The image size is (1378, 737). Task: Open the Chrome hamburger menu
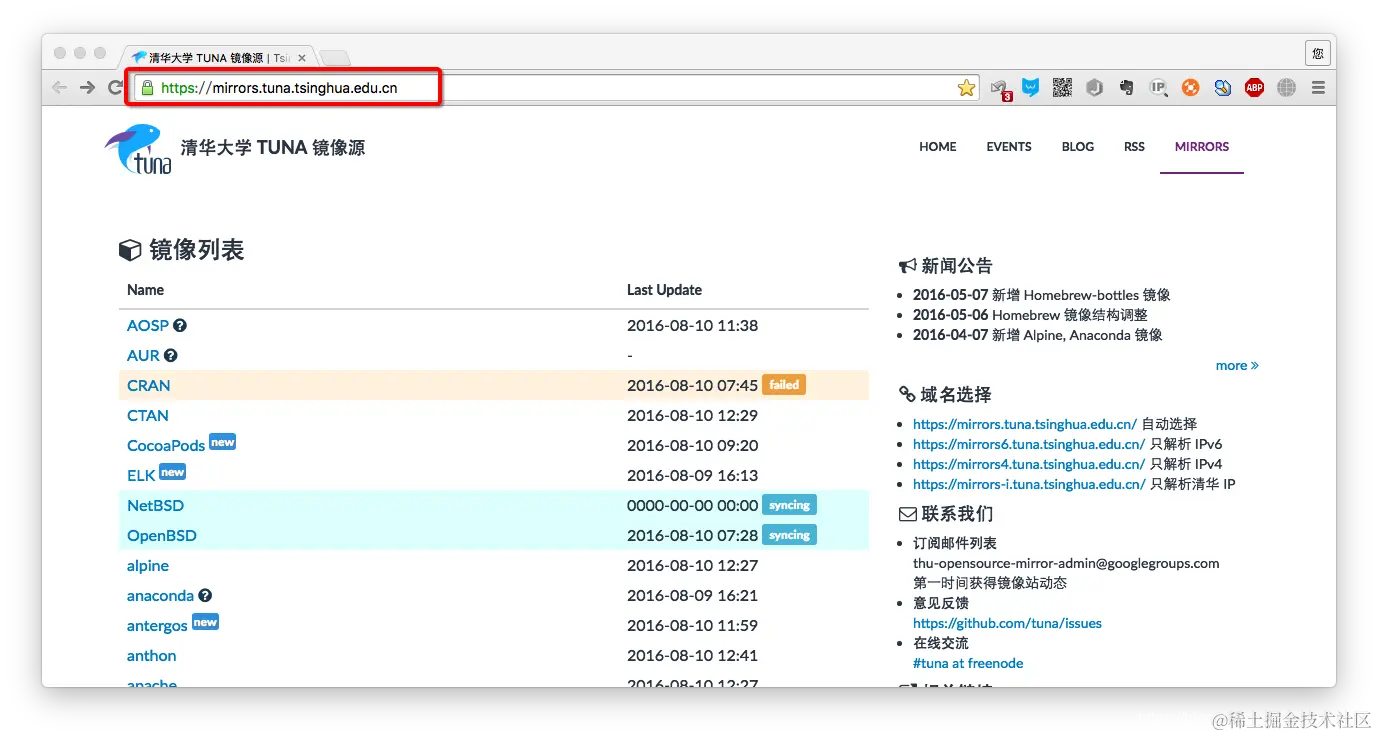pos(1318,88)
